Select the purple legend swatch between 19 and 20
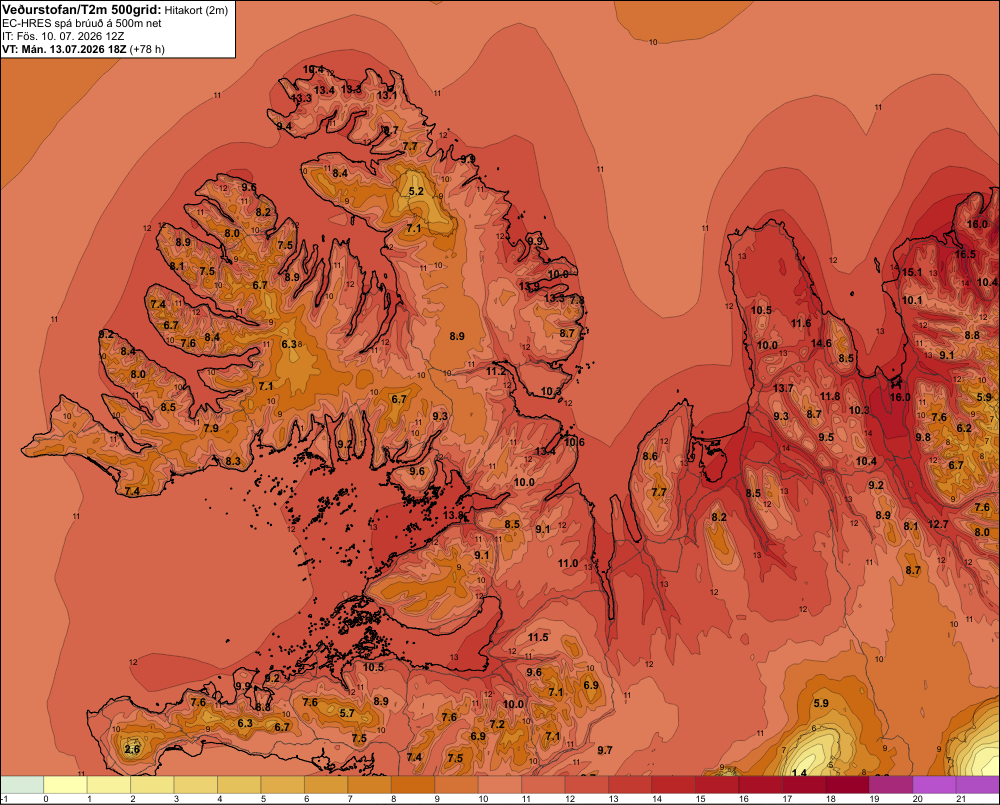Viewport: 1000px width, 805px height. (x=891, y=784)
